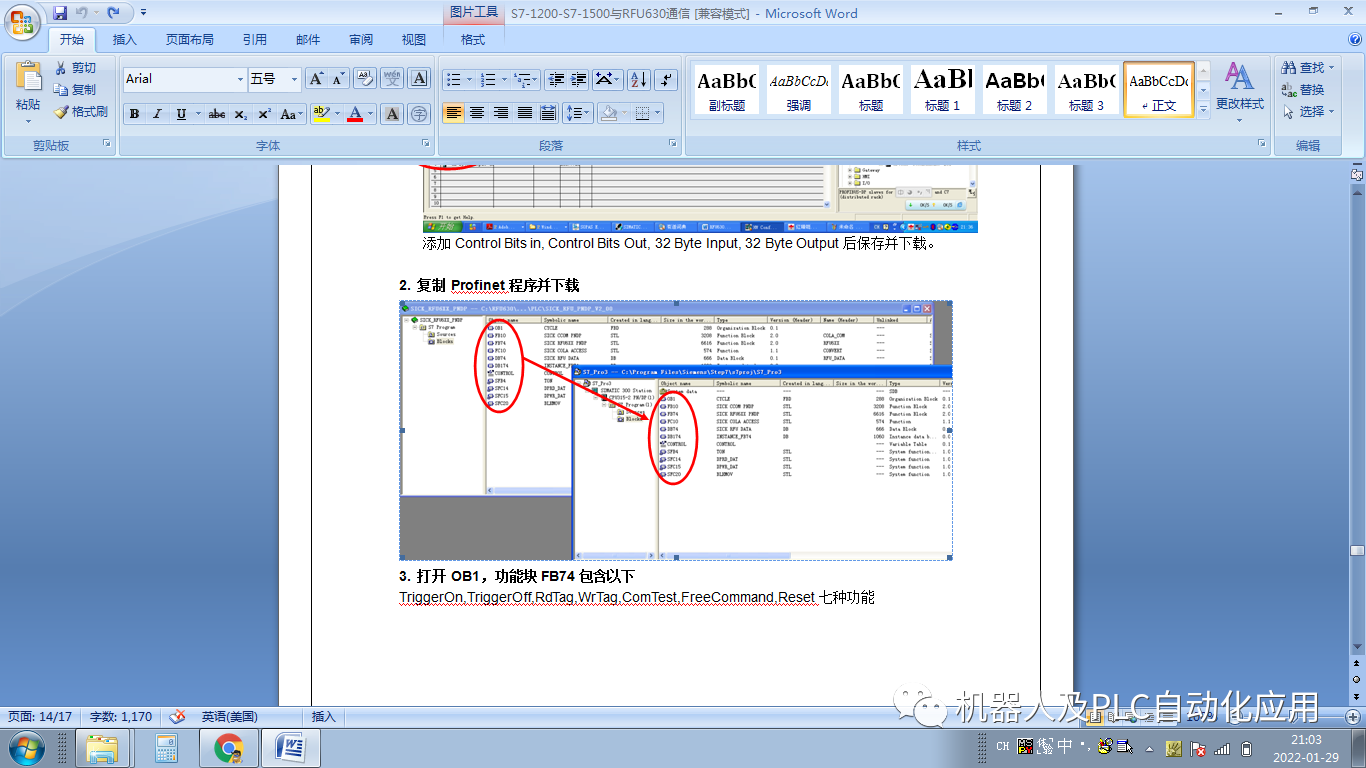Apply numbered list
This screenshot has width=1366, height=768.
click(488, 79)
